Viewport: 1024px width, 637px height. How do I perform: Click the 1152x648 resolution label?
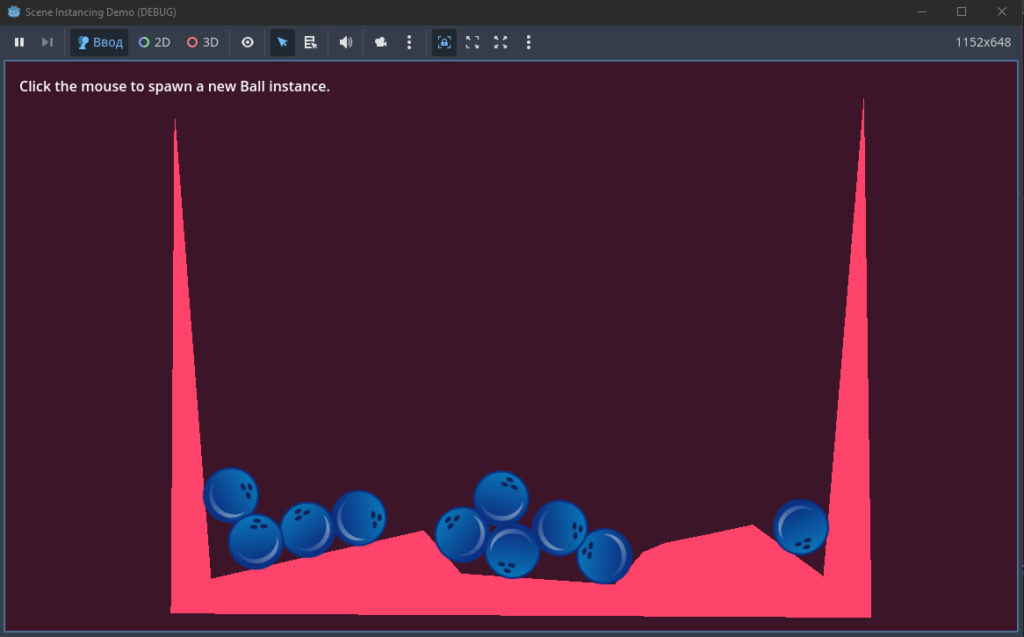[983, 42]
